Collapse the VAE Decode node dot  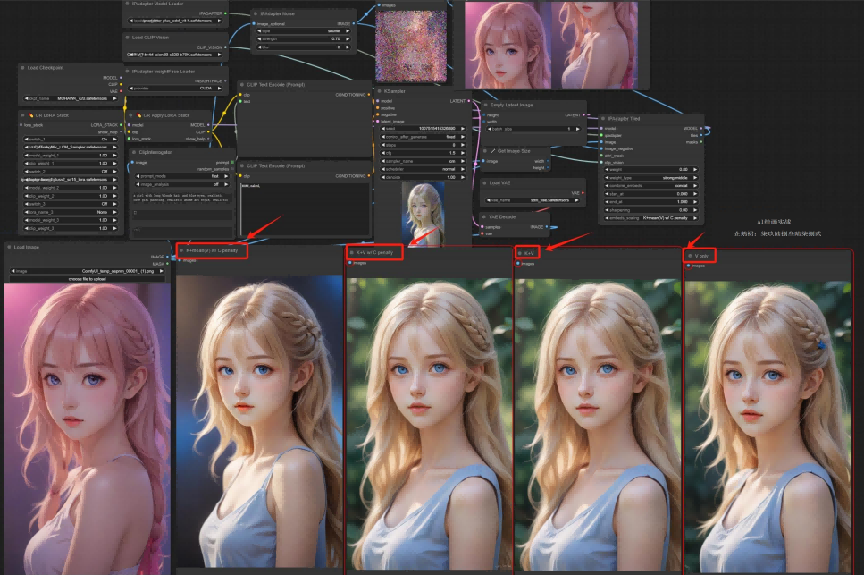coord(484,217)
